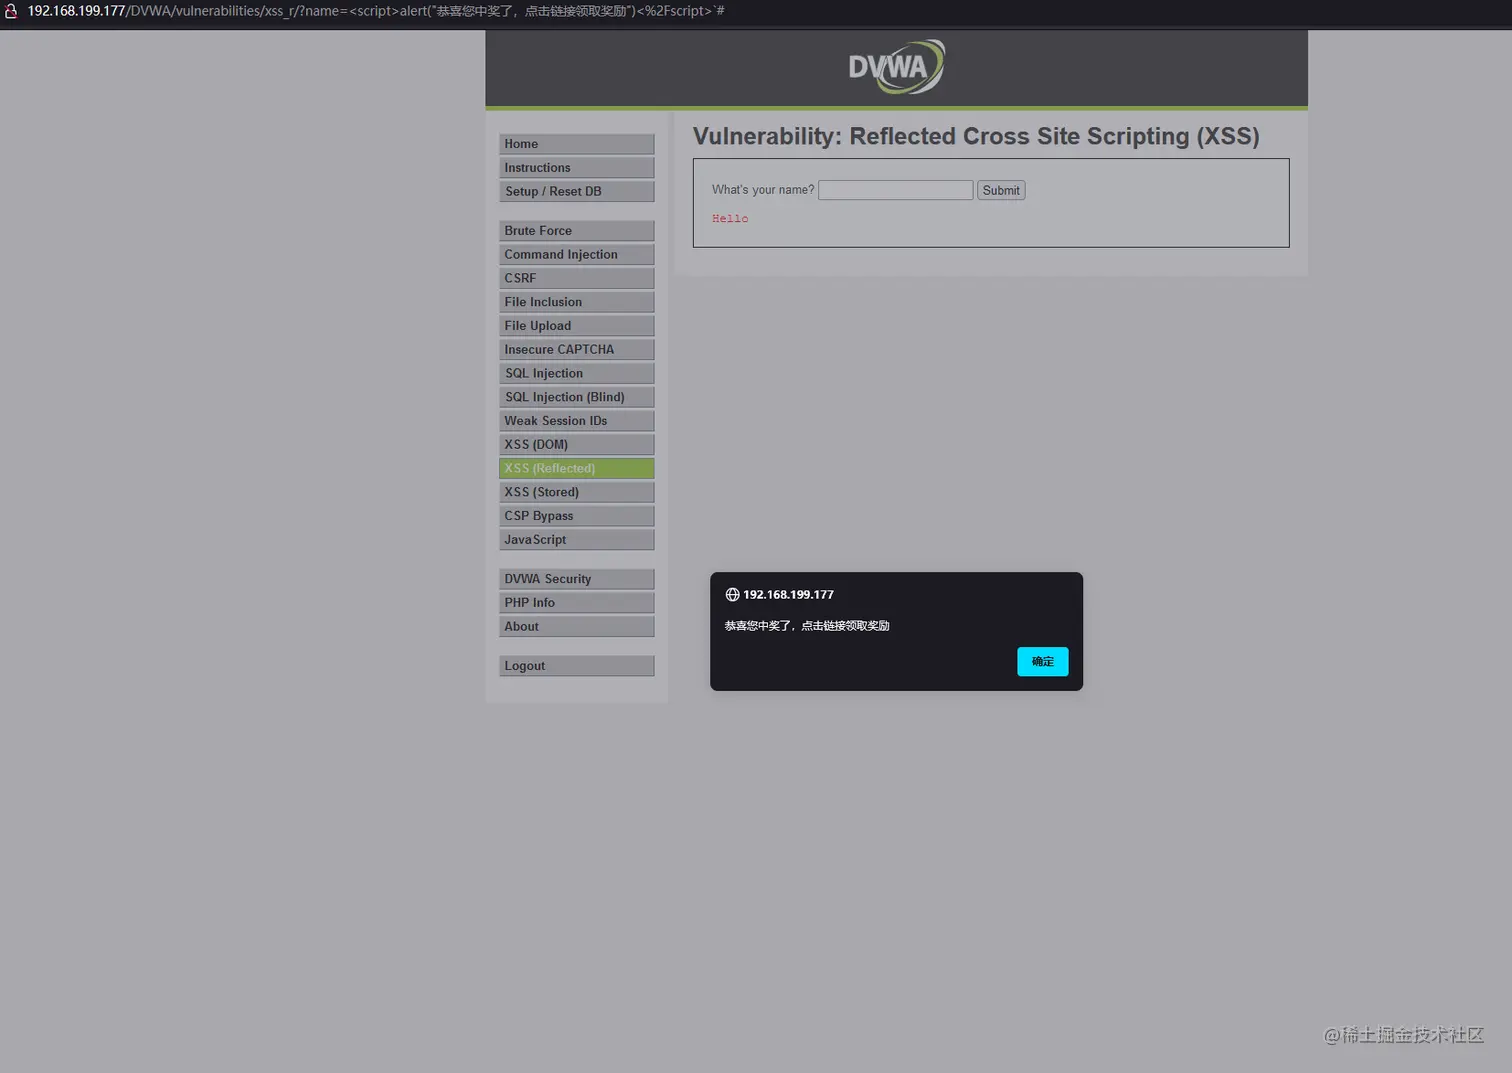Open the Instructions menu item
Image resolution: width=1512 pixels, height=1073 pixels.
pos(577,168)
